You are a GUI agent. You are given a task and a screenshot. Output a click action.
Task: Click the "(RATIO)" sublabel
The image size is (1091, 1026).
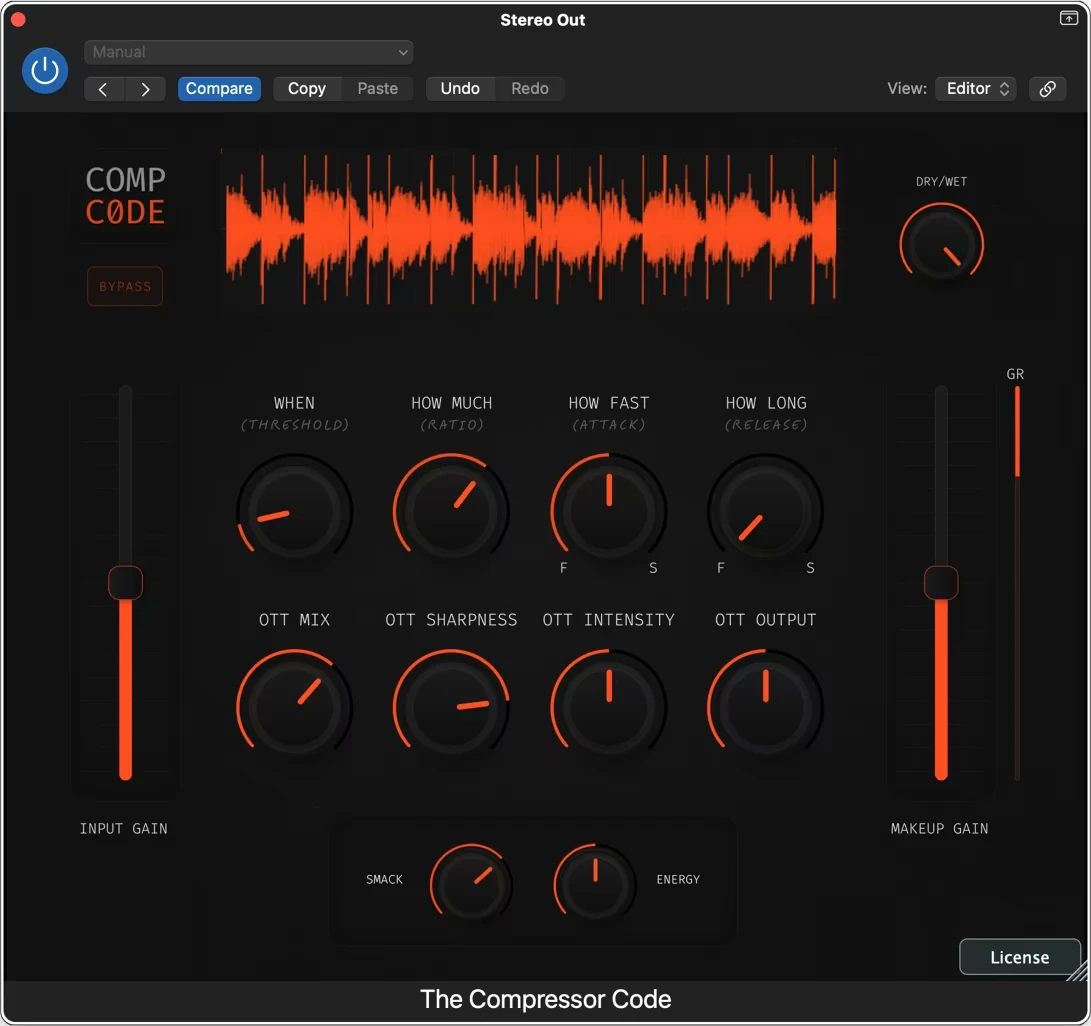tap(451, 424)
